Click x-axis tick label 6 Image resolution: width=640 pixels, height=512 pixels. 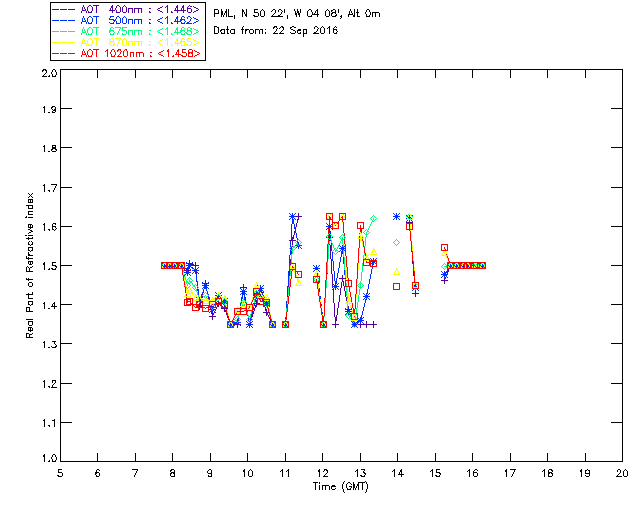[98, 473]
